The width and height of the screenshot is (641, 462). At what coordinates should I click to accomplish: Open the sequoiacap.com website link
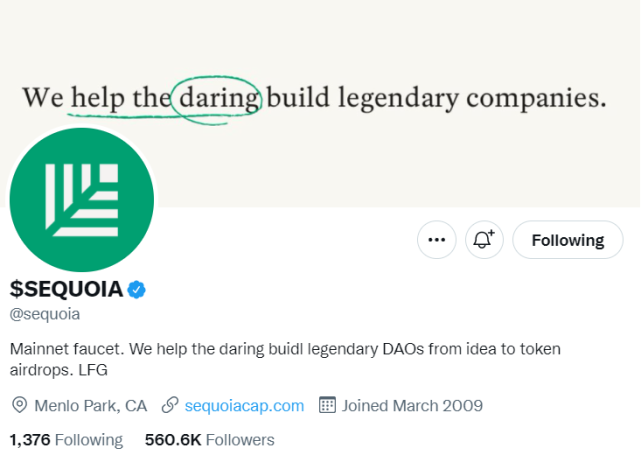pos(244,405)
